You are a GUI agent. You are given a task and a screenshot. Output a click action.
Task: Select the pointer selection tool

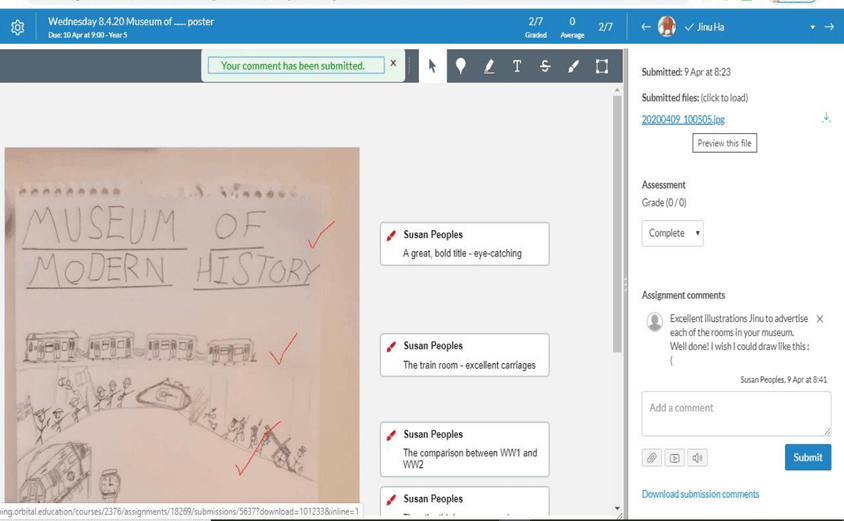tap(432, 66)
